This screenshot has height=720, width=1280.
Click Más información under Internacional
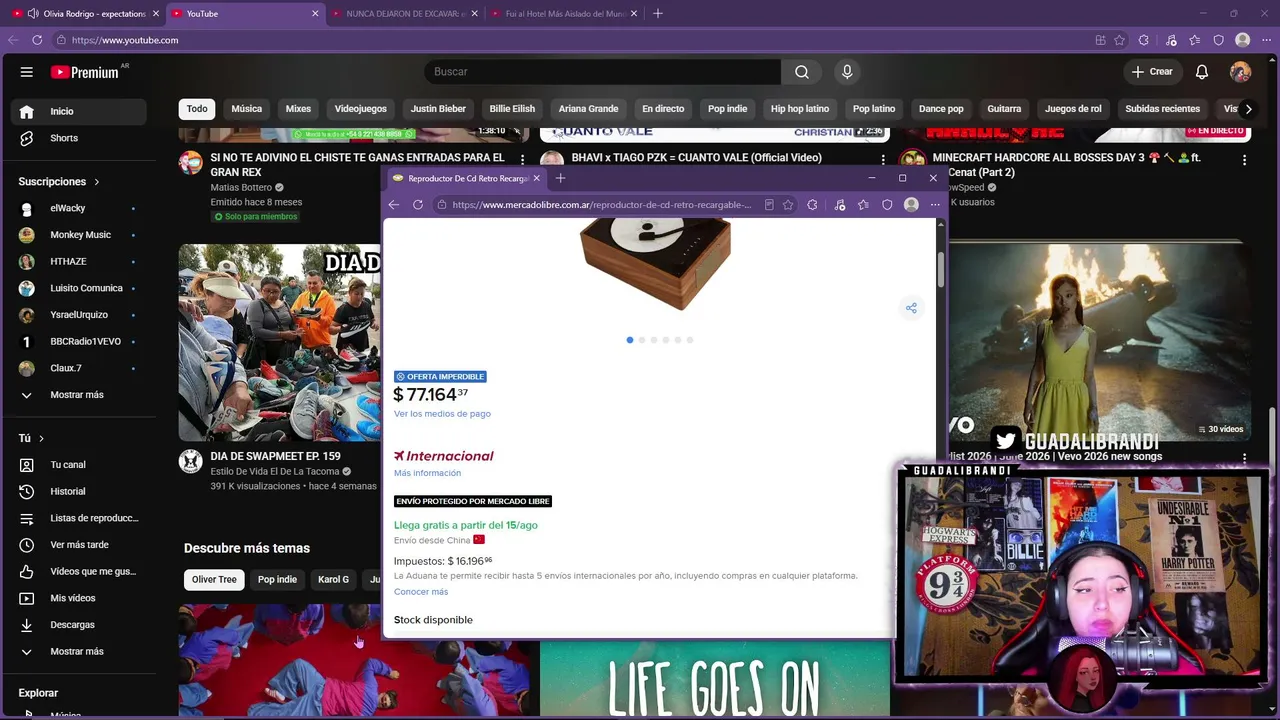pos(427,473)
